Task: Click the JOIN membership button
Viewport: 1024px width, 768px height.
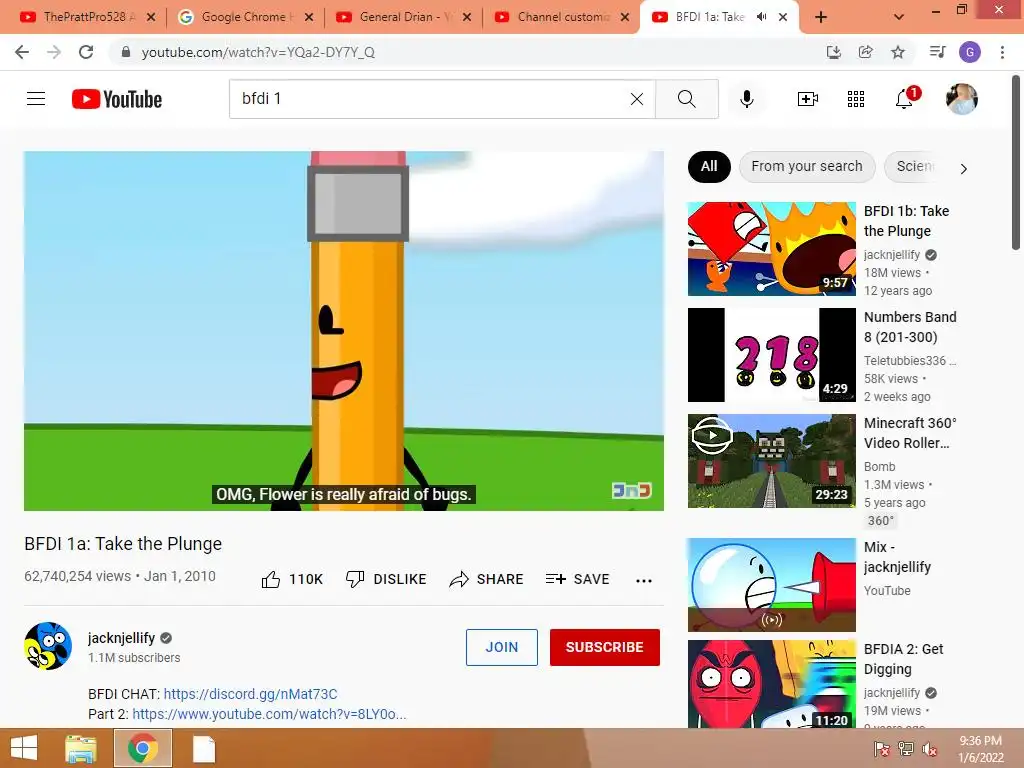Action: (x=502, y=647)
